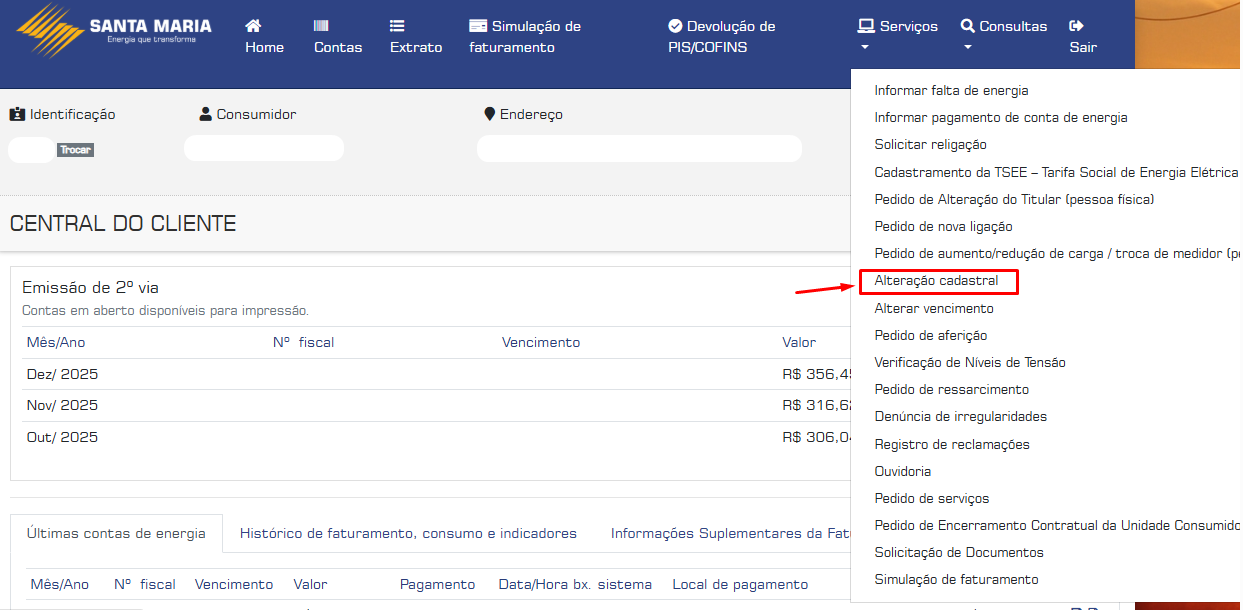Open Devolução de PIS/COFINS check icon
The image size is (1243, 610).
675,26
